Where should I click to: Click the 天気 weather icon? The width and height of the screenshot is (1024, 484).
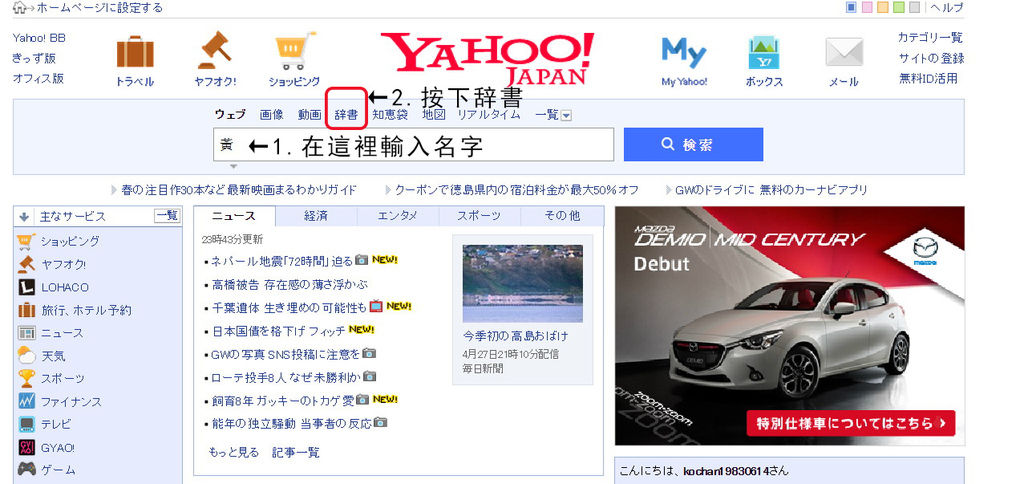(x=26, y=356)
